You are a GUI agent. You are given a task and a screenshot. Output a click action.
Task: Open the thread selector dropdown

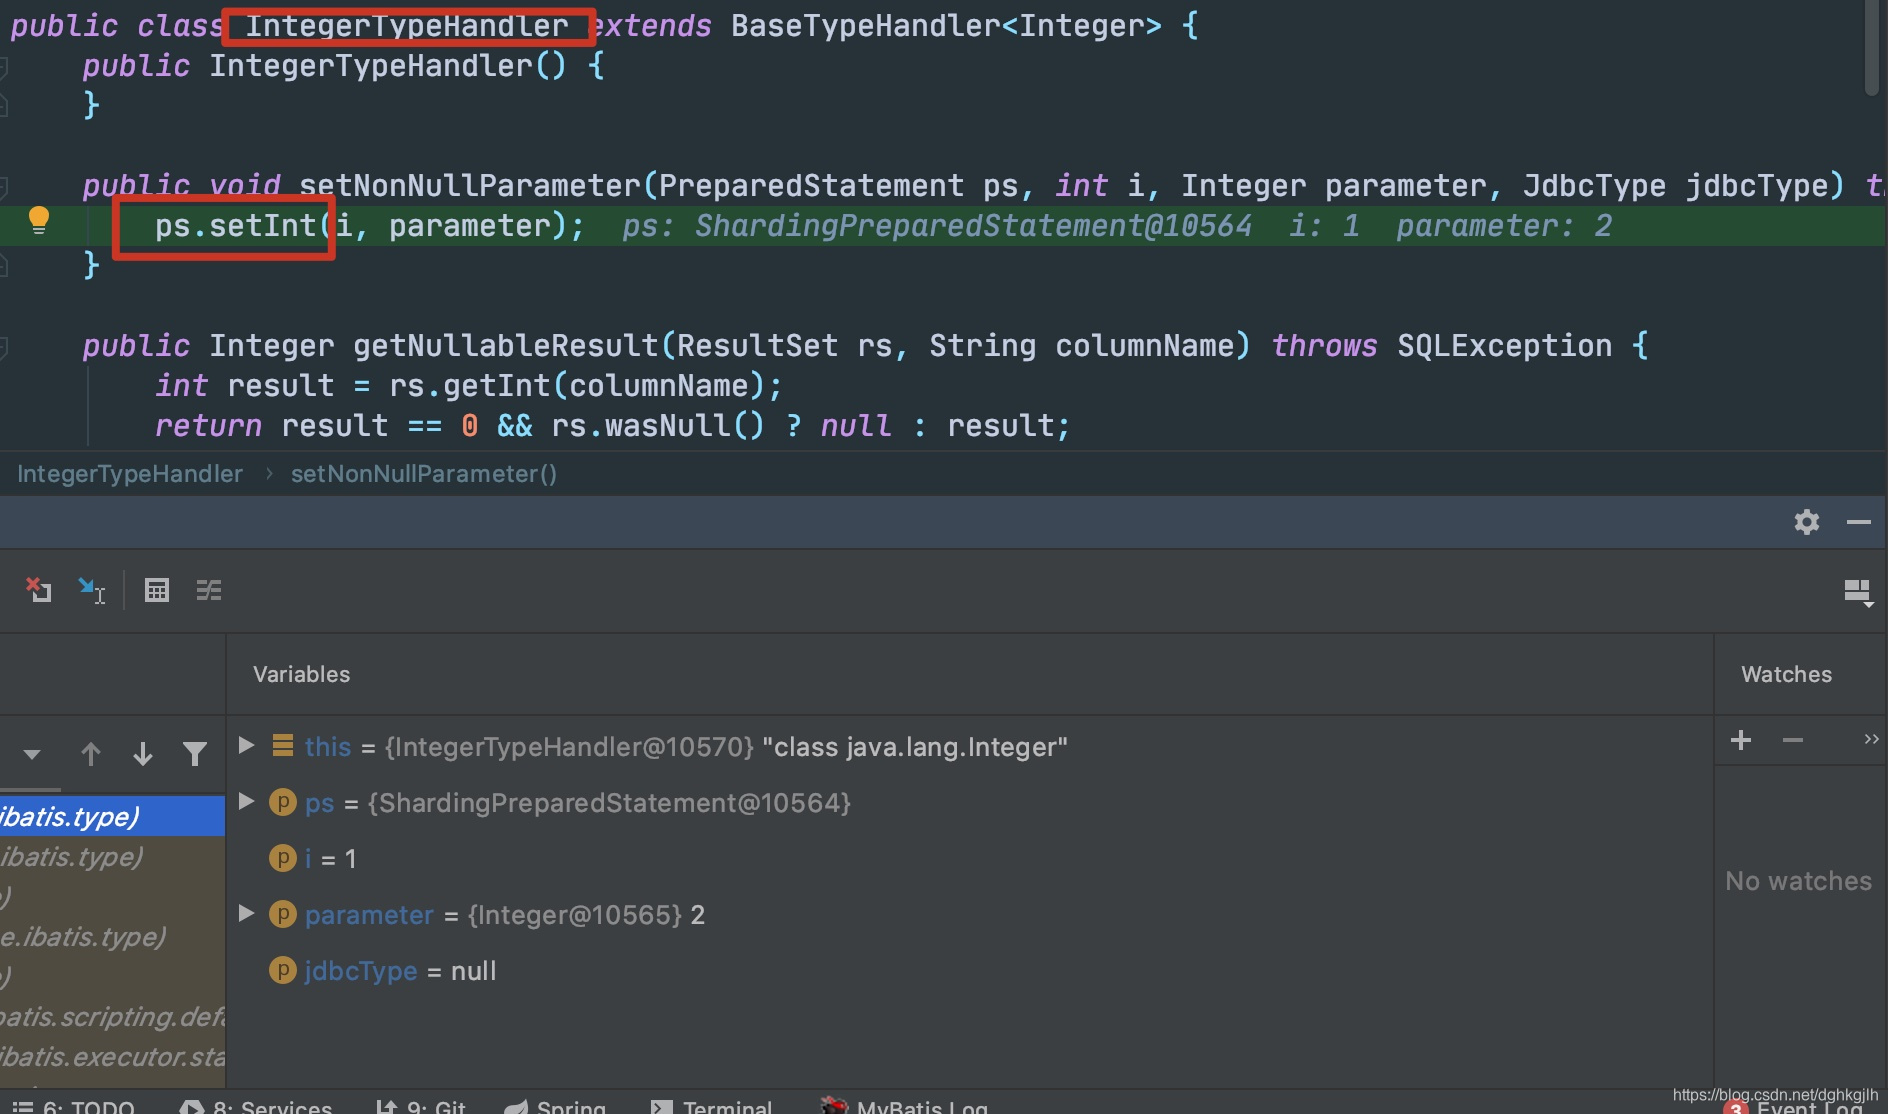pyautogui.click(x=32, y=754)
